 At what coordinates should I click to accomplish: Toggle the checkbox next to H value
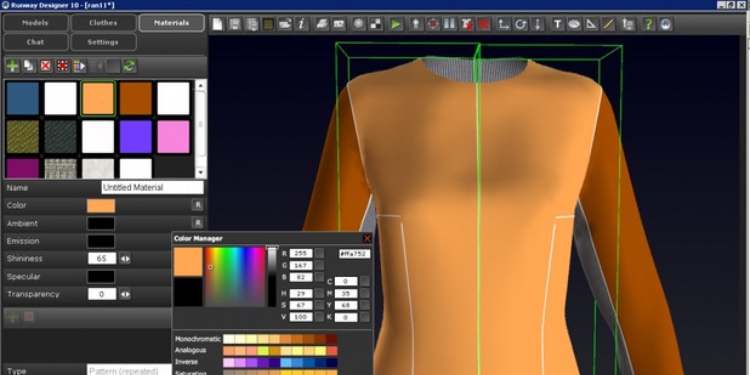click(x=320, y=293)
